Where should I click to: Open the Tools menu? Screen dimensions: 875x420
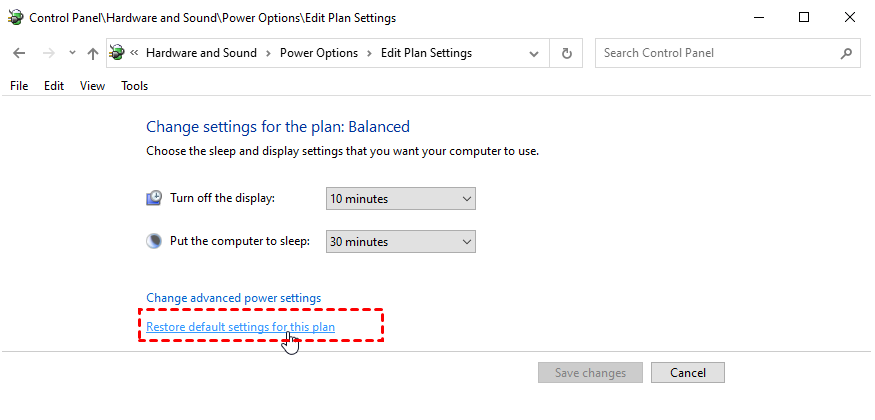[x=134, y=86]
